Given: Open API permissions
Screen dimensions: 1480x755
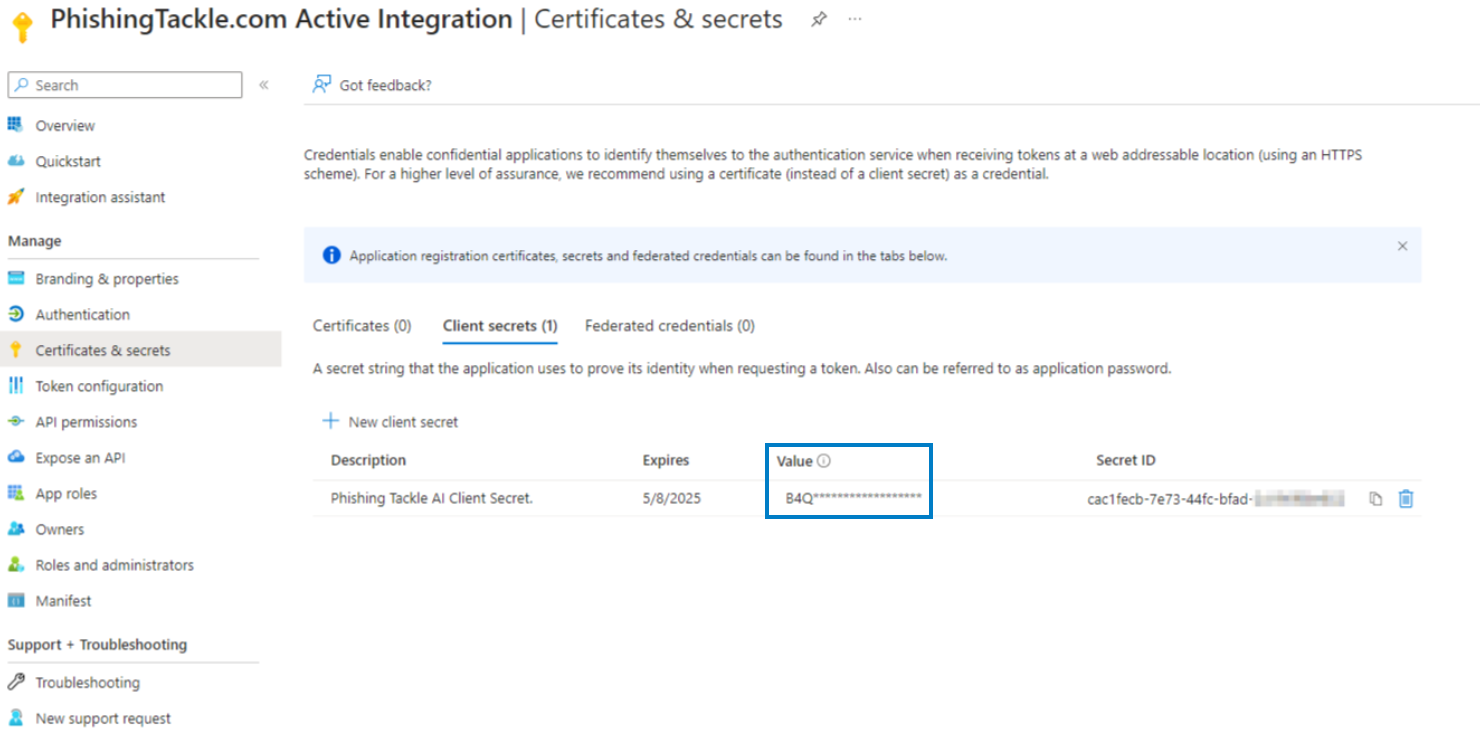Looking at the screenshot, I should point(86,422).
